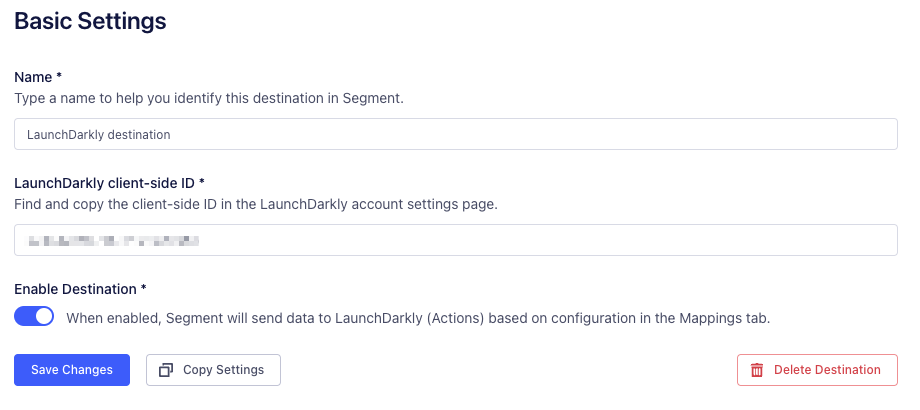This screenshot has height=410, width=920.
Task: Click the Name field label
Action: coord(33,77)
